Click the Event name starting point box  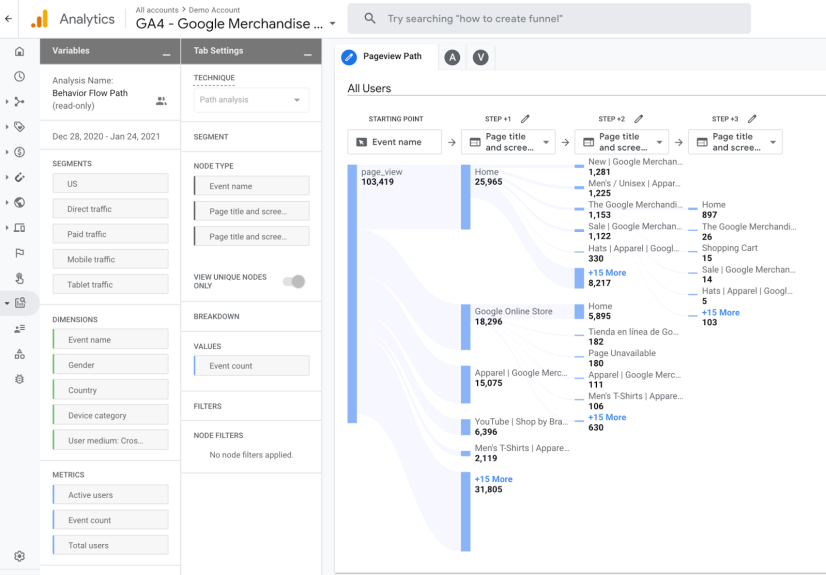point(395,142)
